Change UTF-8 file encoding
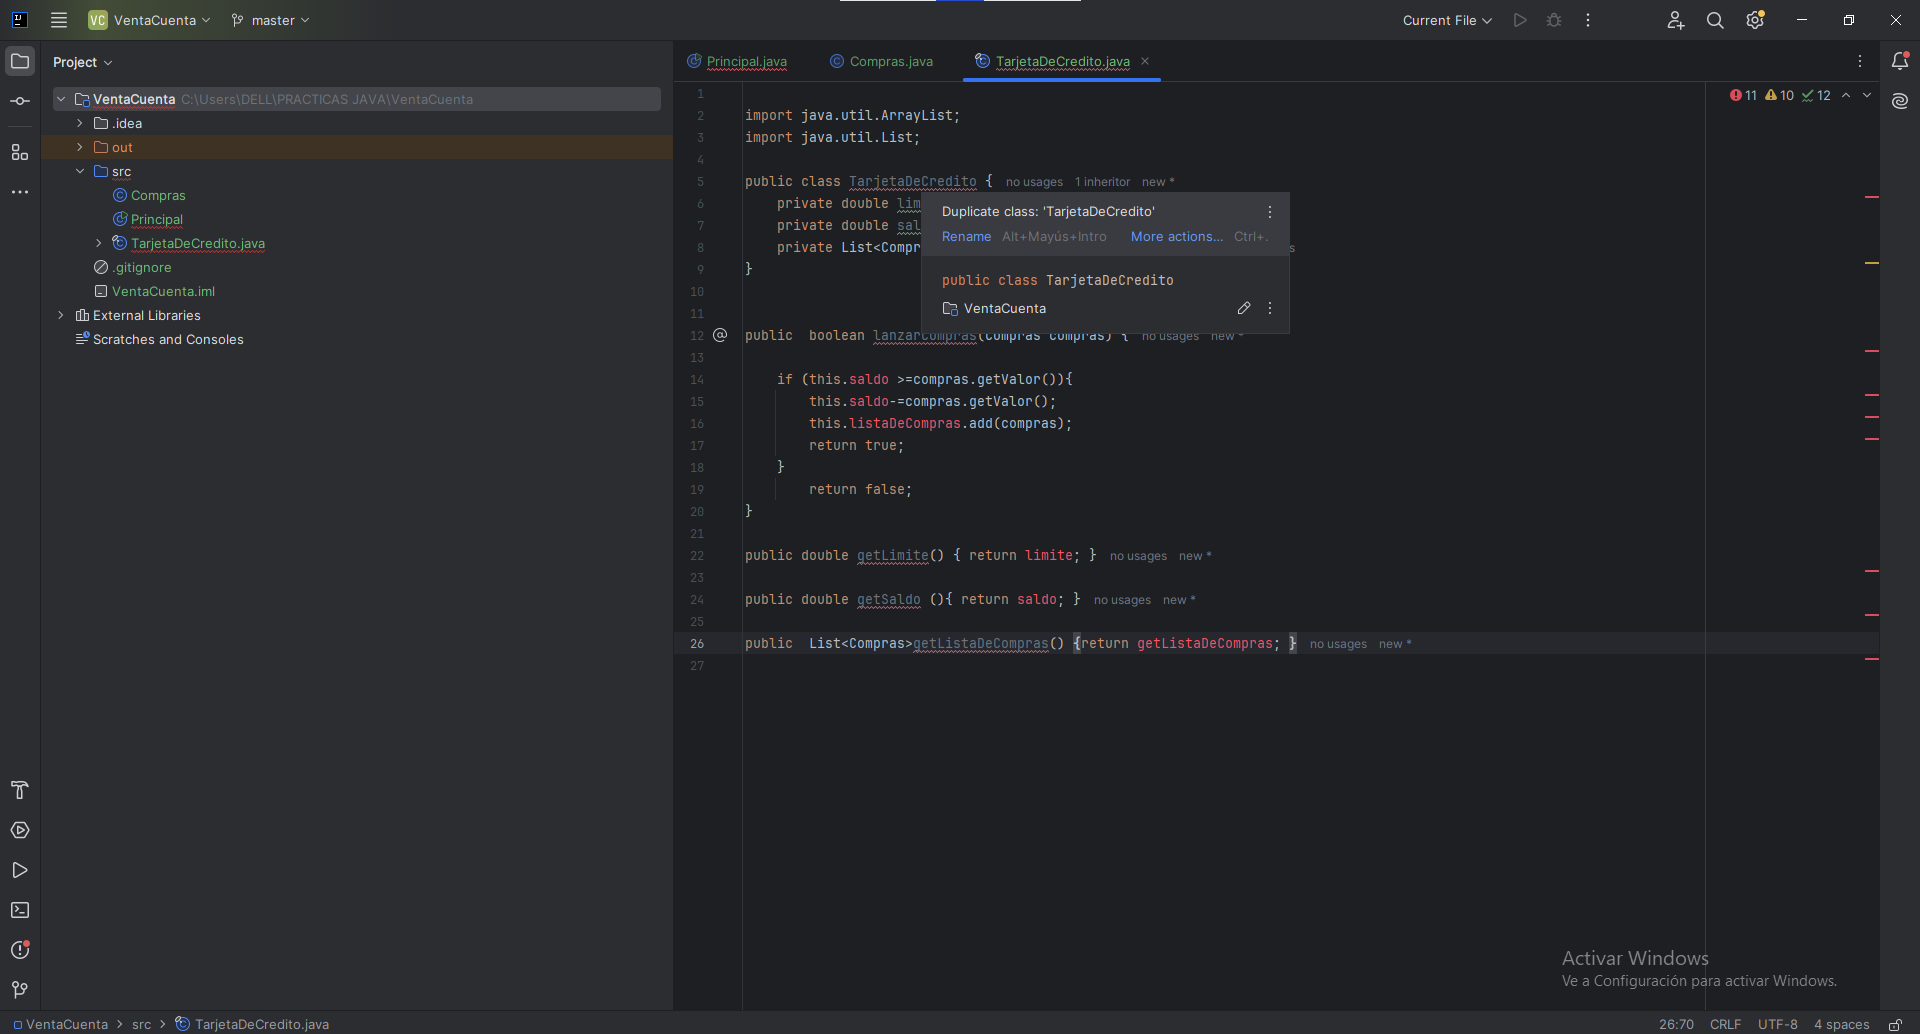This screenshot has height=1034, width=1920. 1777,1024
